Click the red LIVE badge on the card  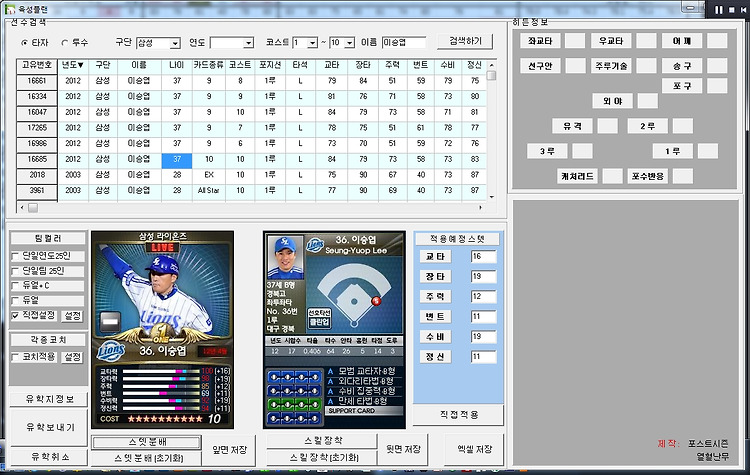pos(162,247)
